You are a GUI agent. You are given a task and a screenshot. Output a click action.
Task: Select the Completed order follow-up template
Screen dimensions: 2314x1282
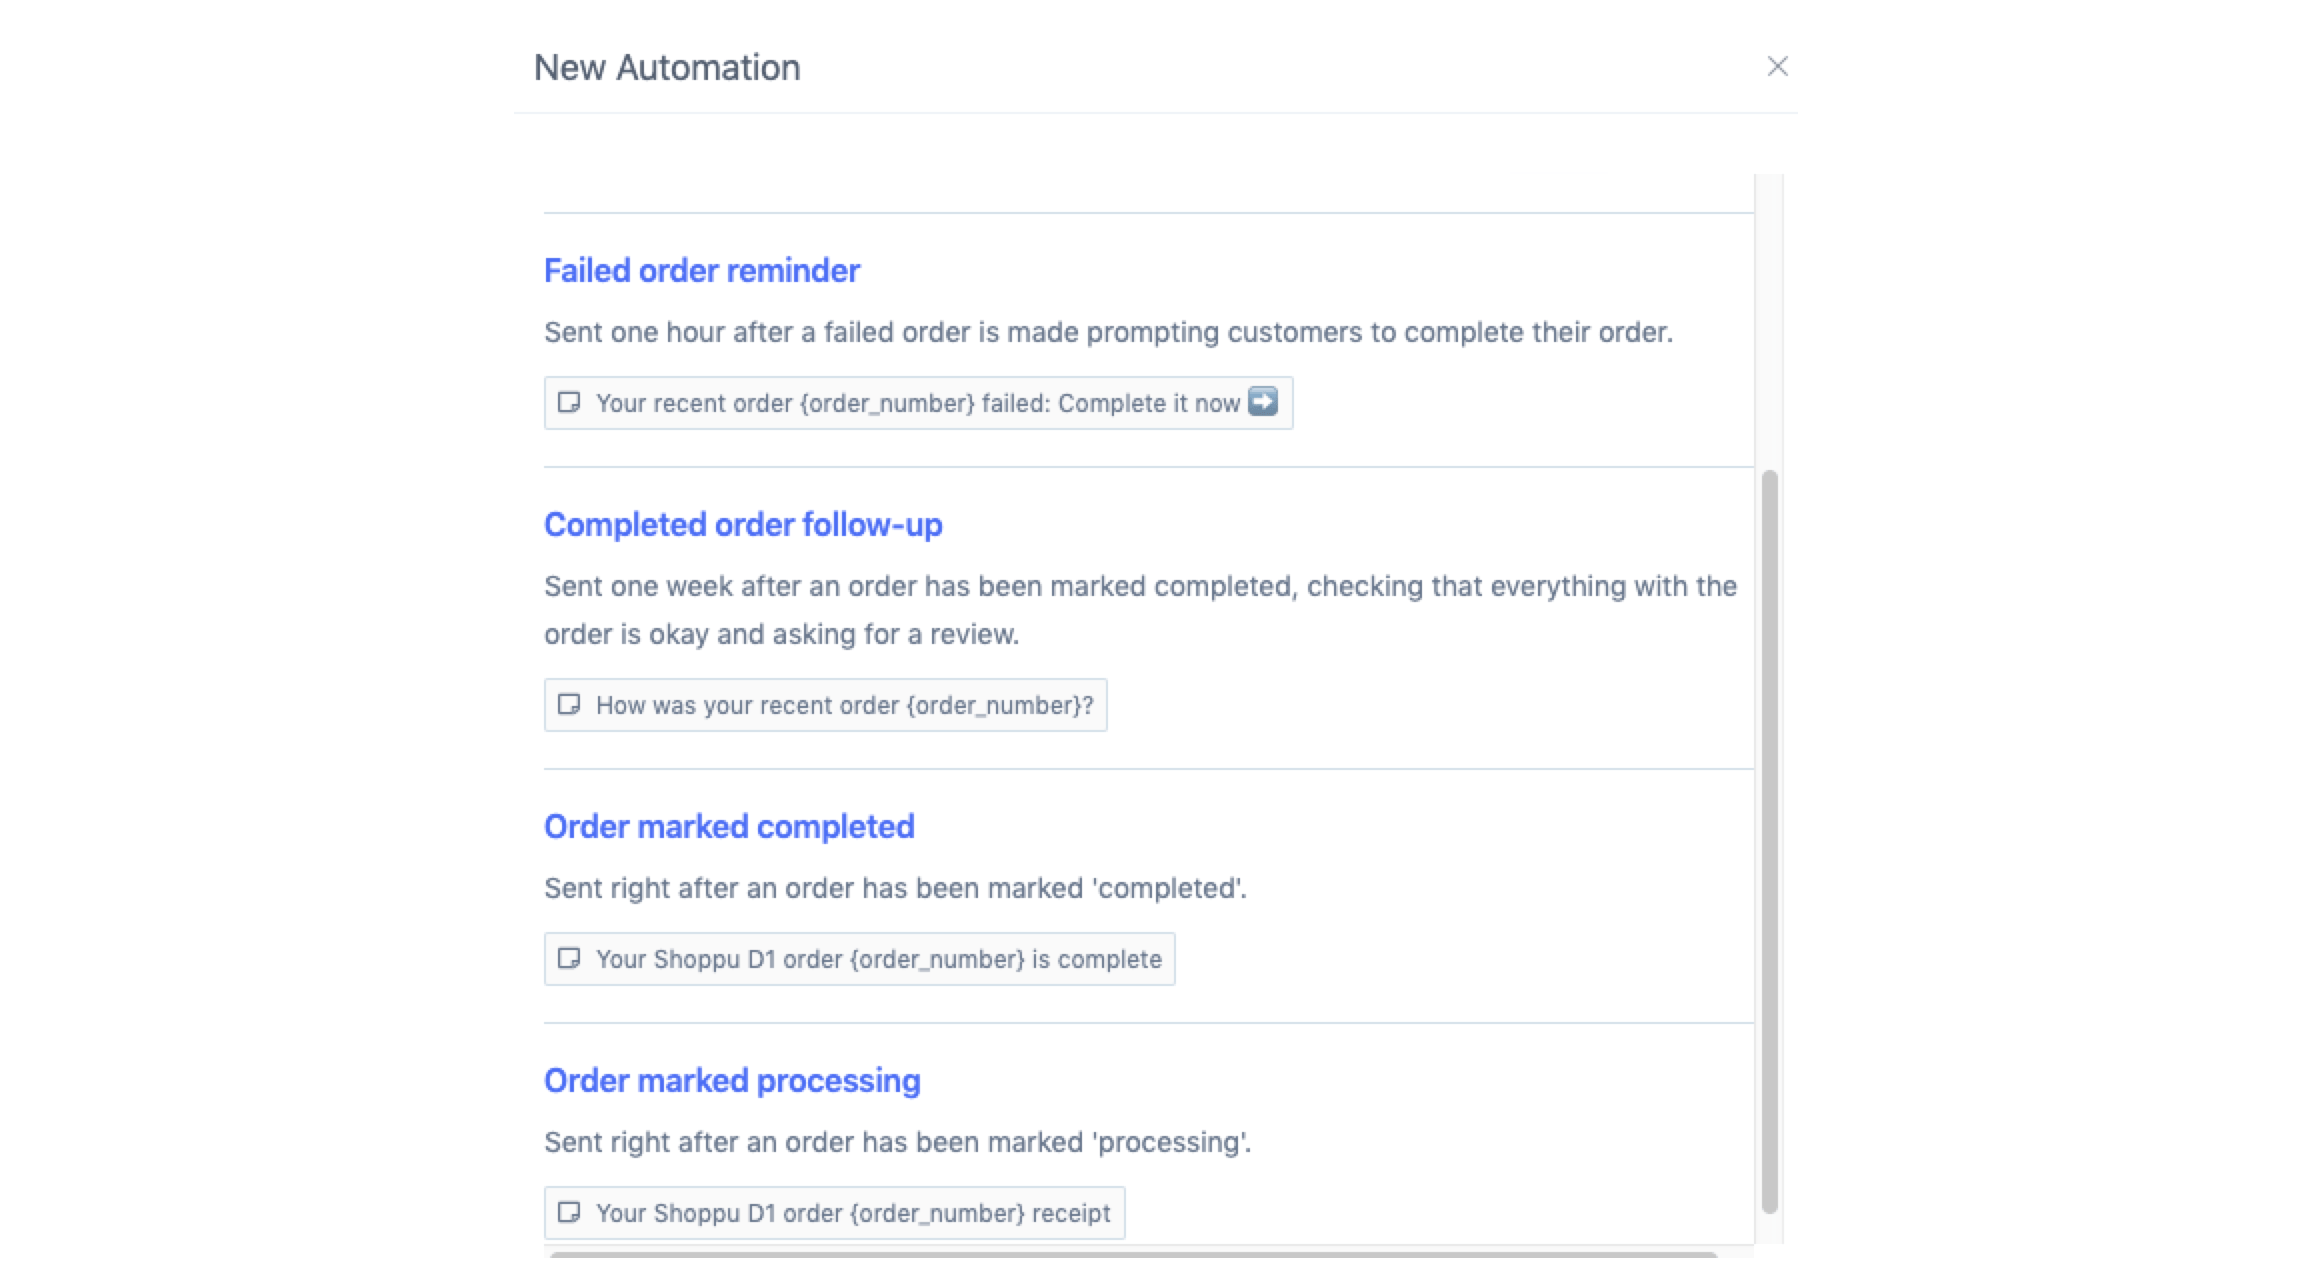click(x=742, y=525)
